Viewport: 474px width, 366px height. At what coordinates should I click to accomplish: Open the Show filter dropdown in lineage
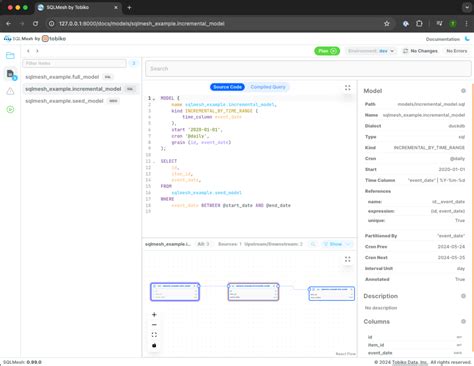pos(336,244)
